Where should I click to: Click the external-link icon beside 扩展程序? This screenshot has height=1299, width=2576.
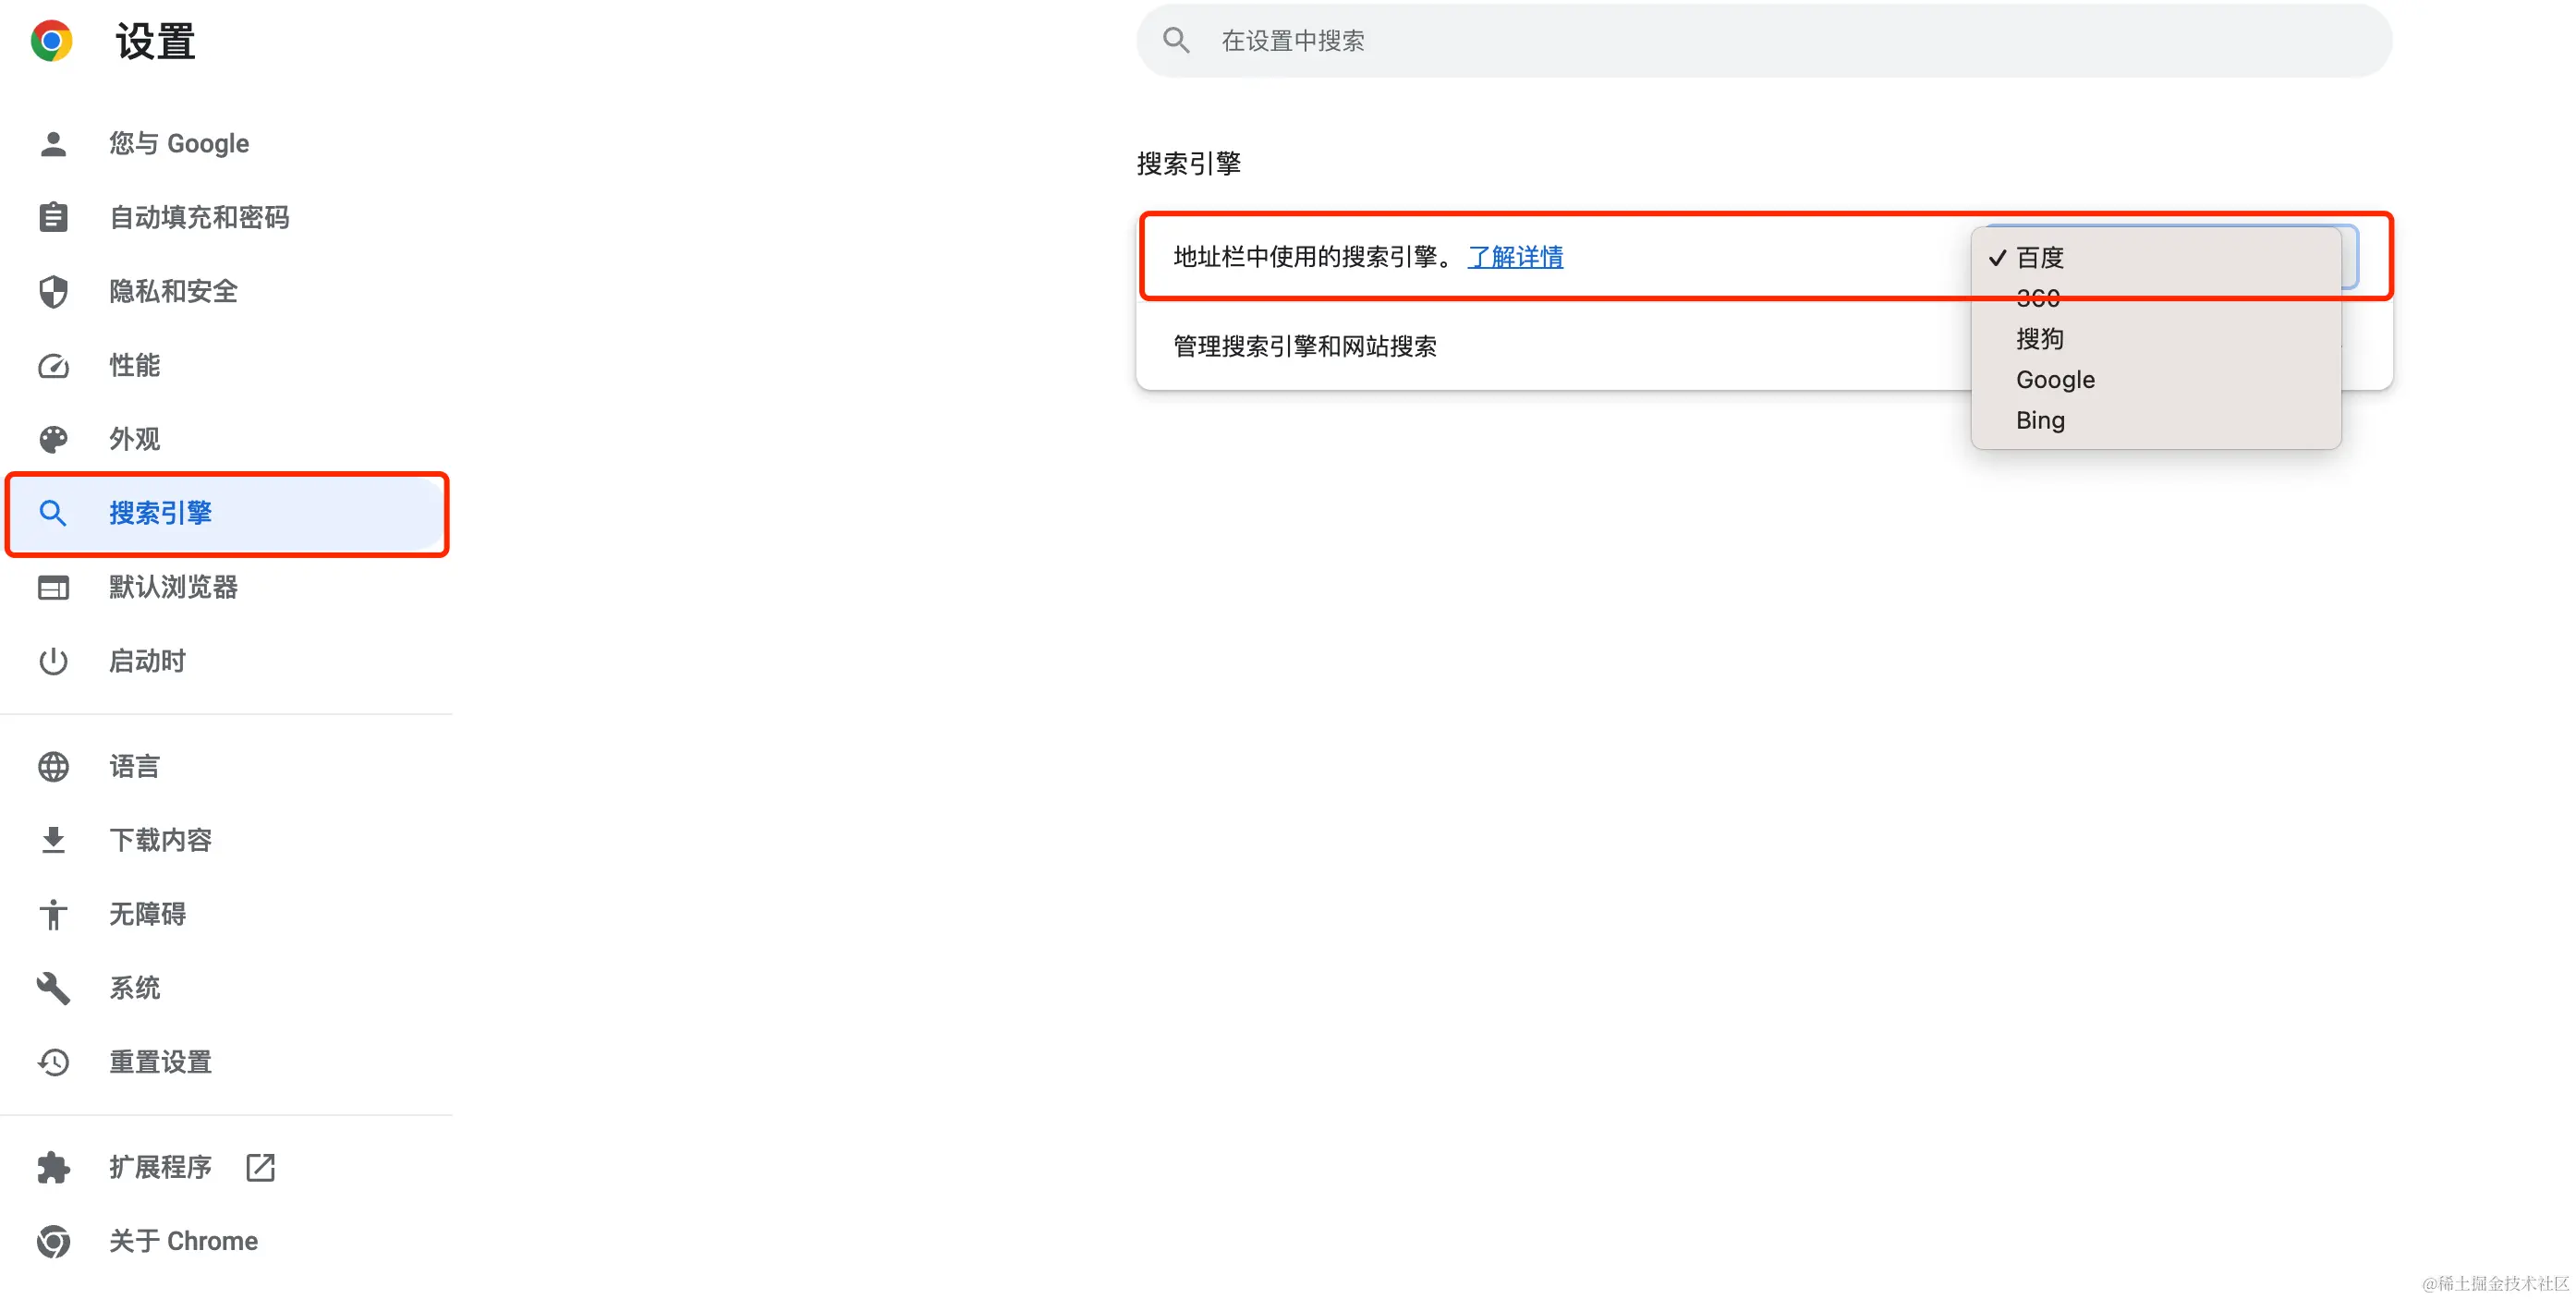[x=260, y=1167]
